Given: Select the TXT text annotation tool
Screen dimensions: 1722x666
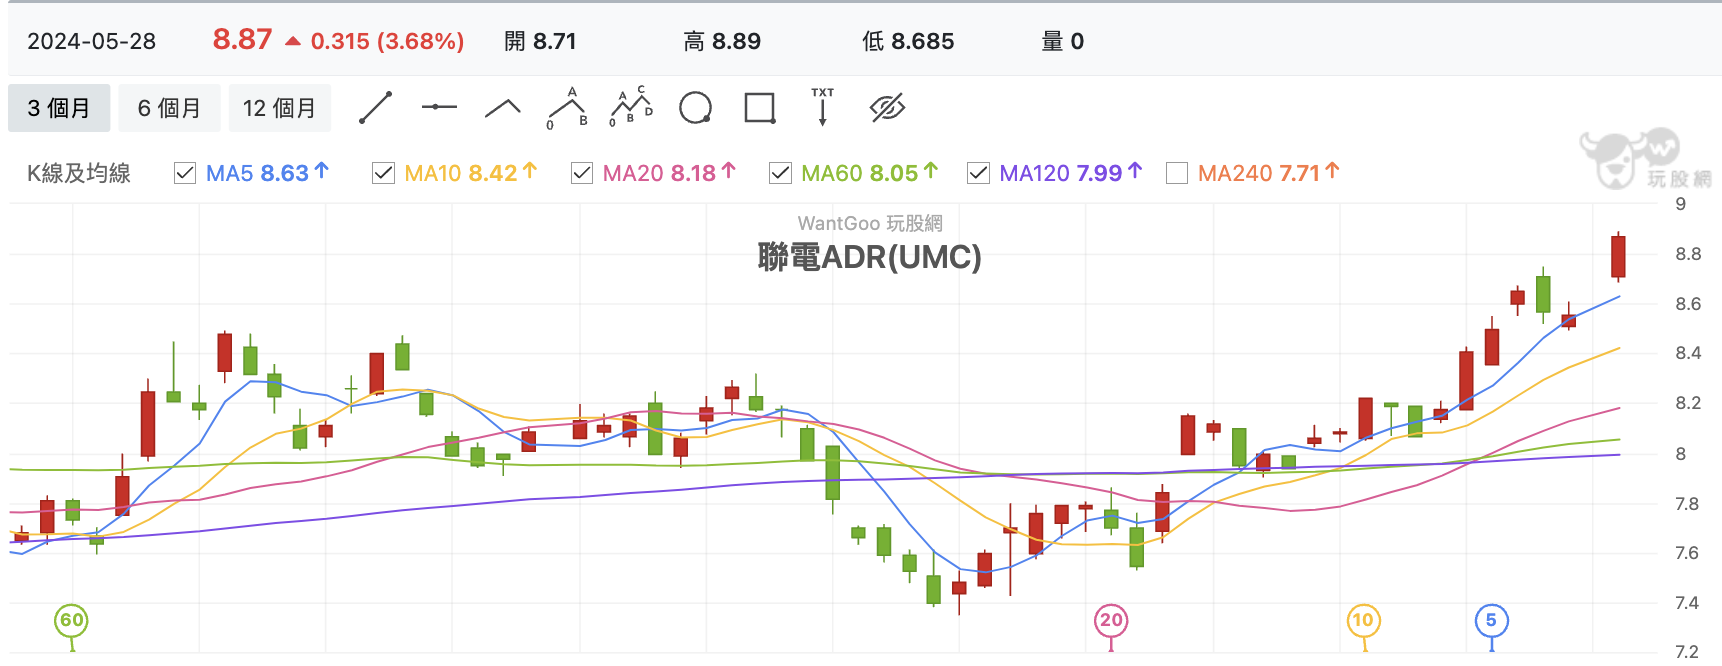Looking at the screenshot, I should tap(823, 107).
